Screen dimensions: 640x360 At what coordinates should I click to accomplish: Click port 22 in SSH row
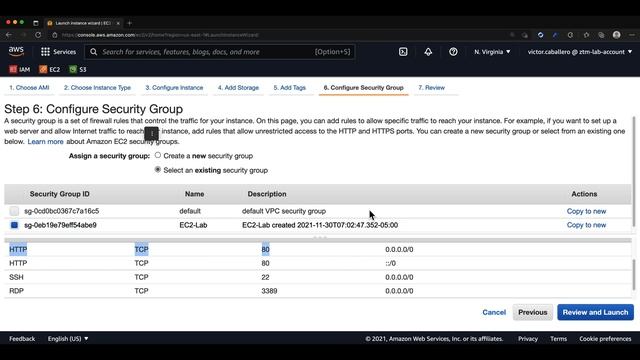(265, 277)
